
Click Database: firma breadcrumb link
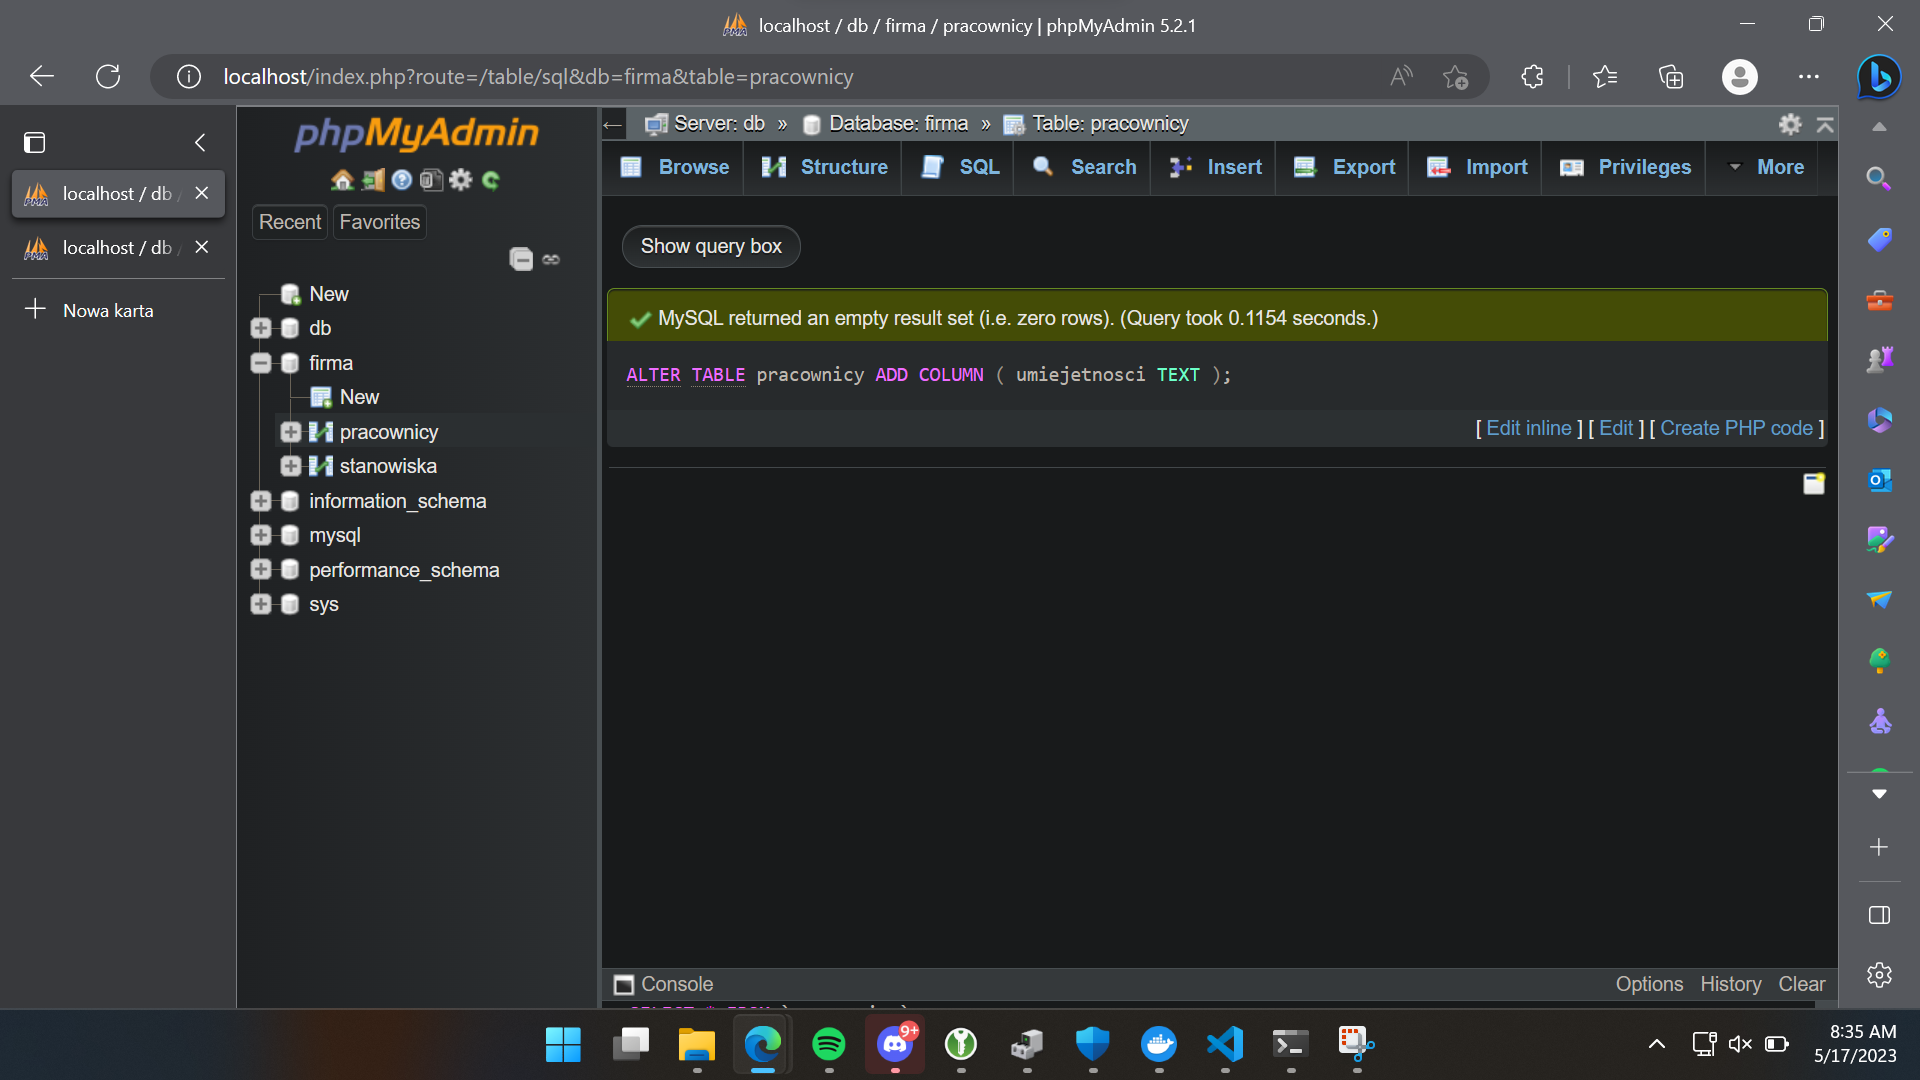point(898,124)
